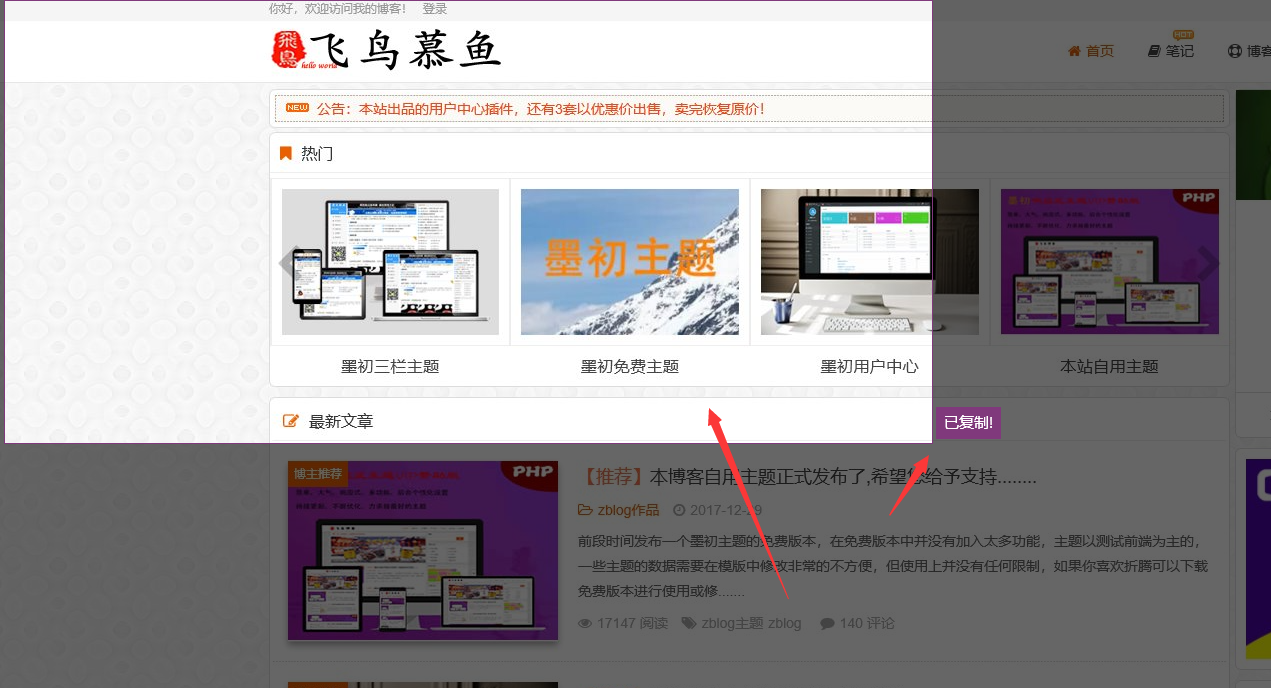Click the tag icon before zblog主题
Viewport: 1271px width, 688px height.
point(688,622)
